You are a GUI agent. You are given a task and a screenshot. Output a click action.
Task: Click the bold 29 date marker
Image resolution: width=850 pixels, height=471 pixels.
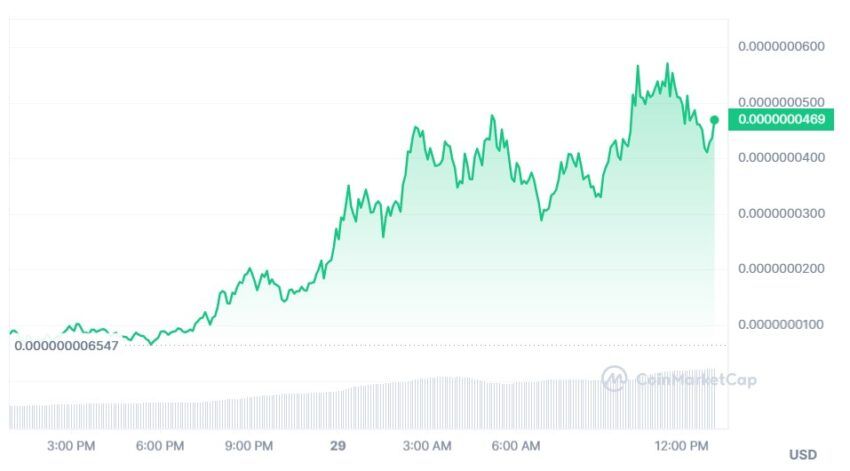[x=338, y=446]
